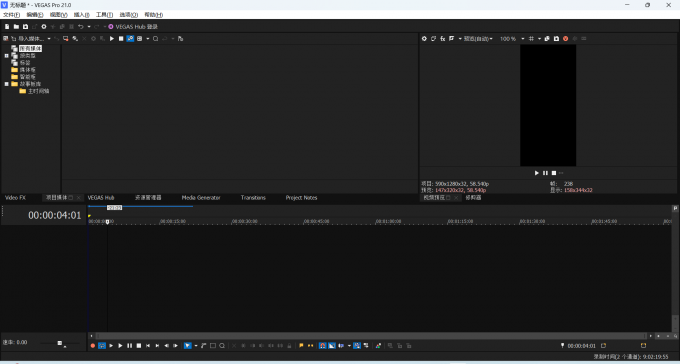Screen dimensions: 680x364
Task: Select the timeline Zoom Edit tool
Action: [222, 346]
